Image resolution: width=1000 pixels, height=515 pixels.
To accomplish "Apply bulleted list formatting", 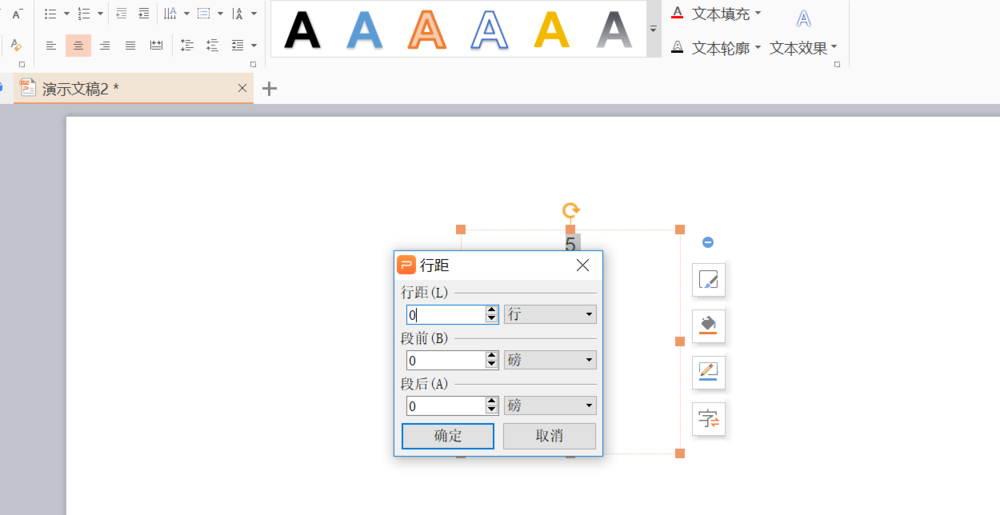I will [50, 13].
